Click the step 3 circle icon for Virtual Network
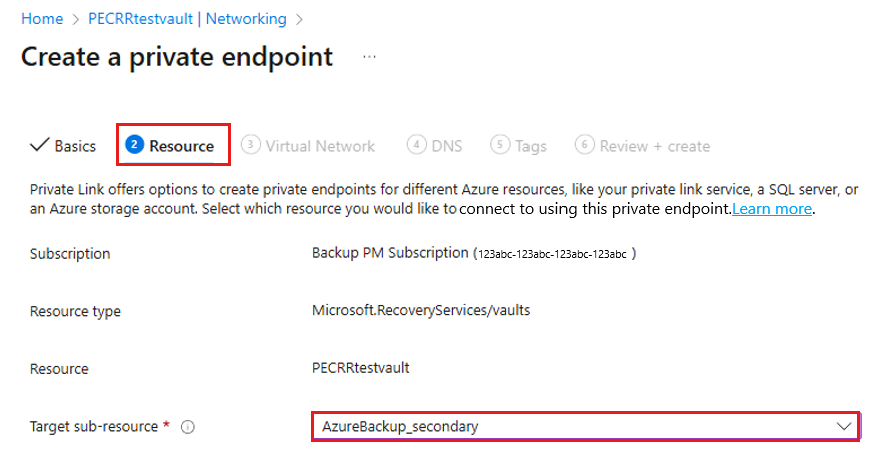890x454 pixels. tap(251, 145)
